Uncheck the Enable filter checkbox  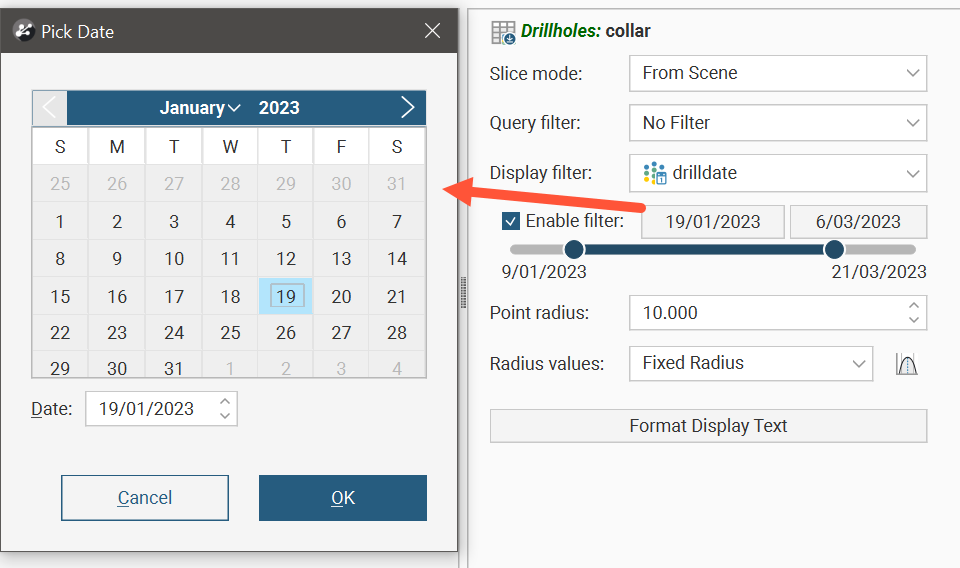511,221
